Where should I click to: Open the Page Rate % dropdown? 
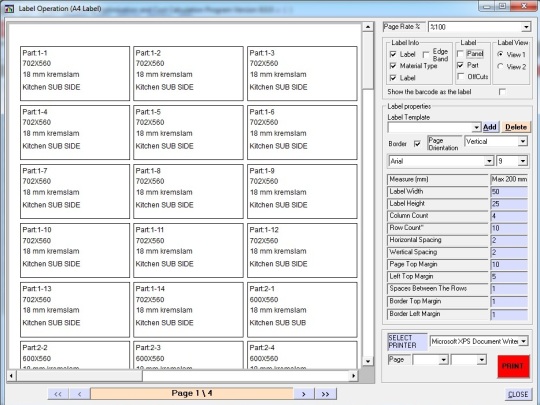tap(526, 27)
